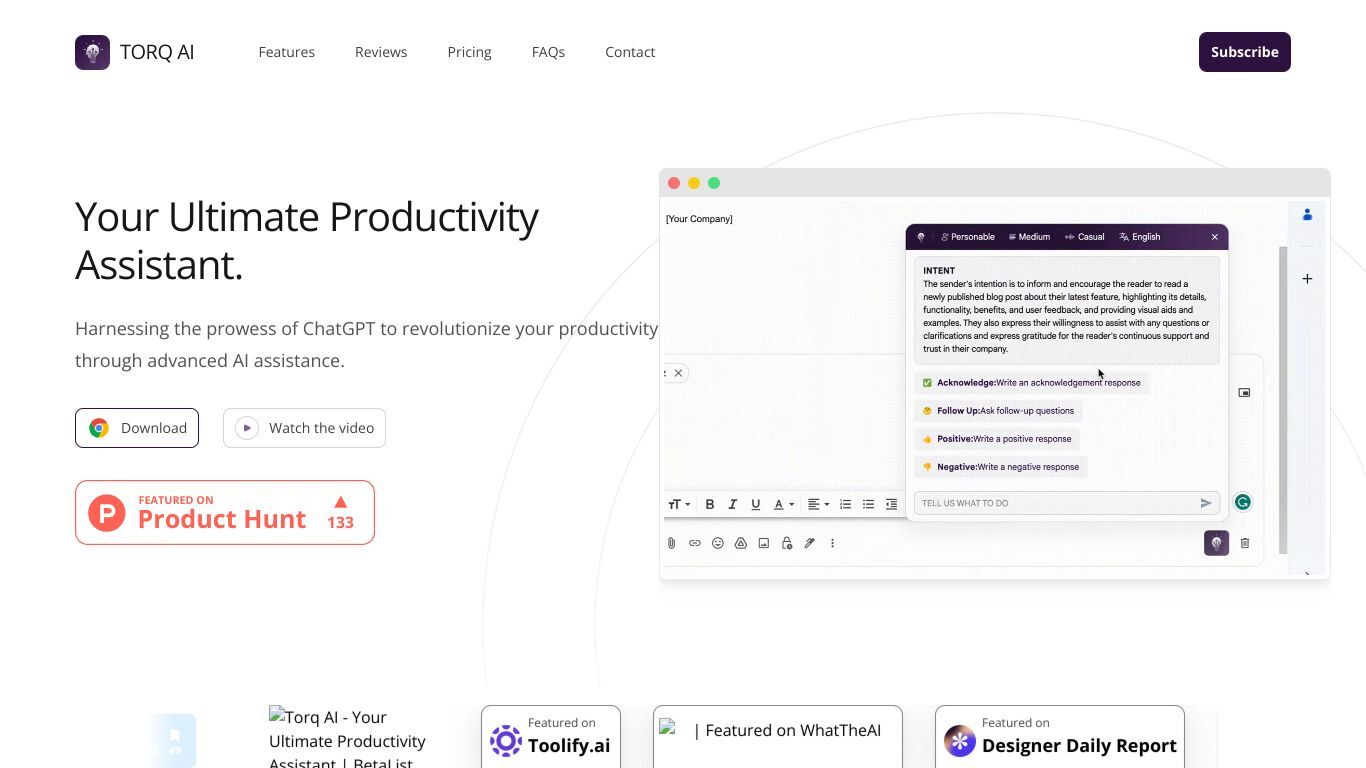Open the Features nav link
The image size is (1366, 768).
coord(287,52)
